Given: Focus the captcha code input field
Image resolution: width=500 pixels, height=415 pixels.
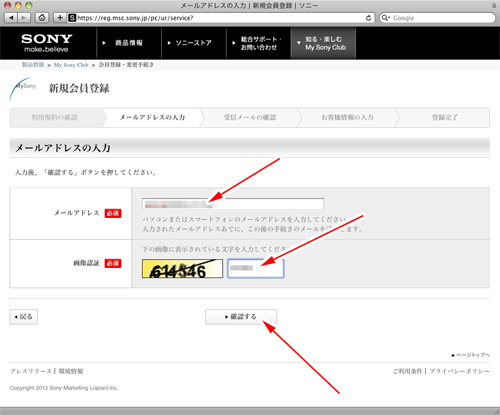Looking at the screenshot, I should point(256,268).
